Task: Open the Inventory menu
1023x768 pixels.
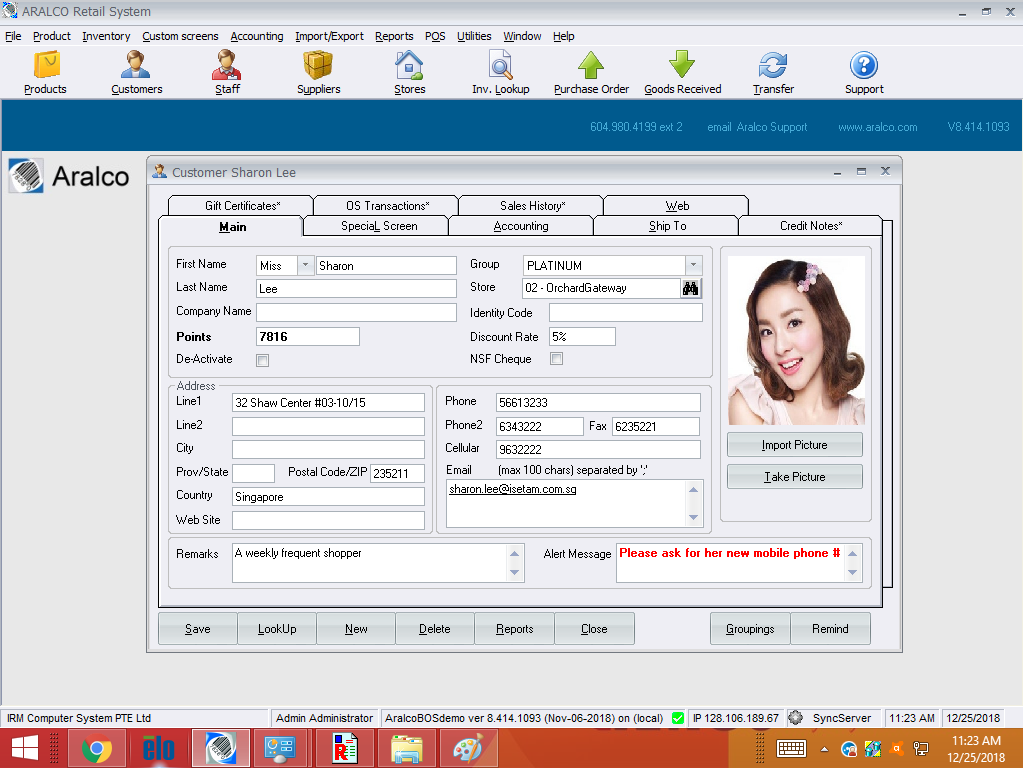Action: (106, 36)
